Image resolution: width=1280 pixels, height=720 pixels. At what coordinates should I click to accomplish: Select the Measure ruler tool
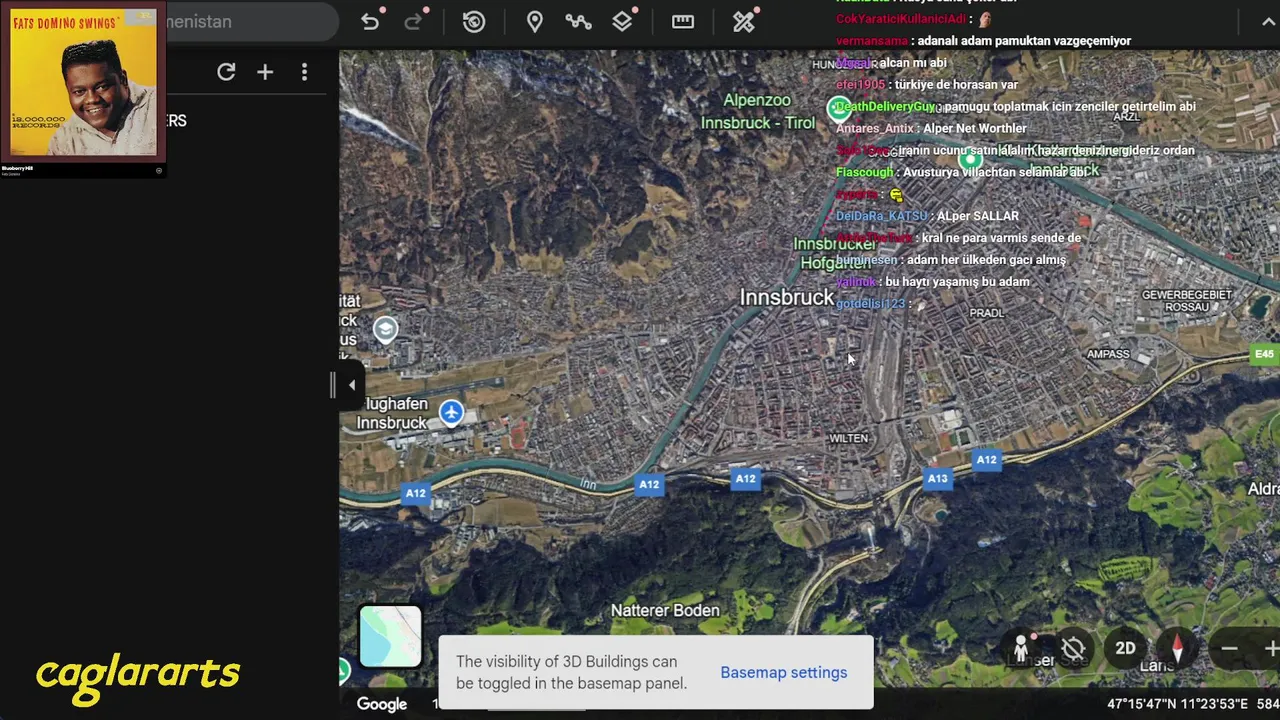pyautogui.click(x=683, y=21)
